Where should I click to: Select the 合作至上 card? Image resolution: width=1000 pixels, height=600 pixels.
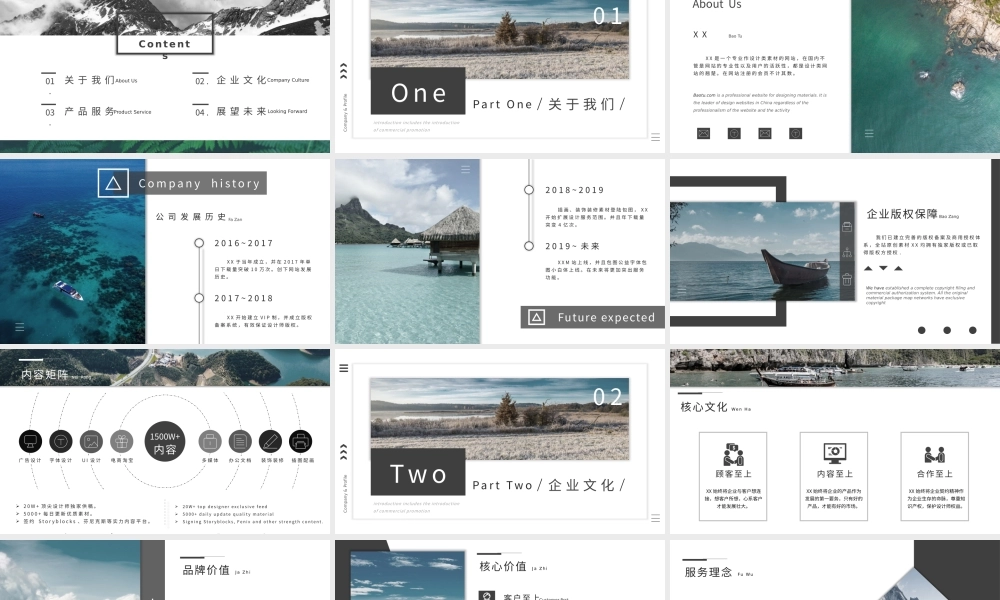[x=934, y=476]
